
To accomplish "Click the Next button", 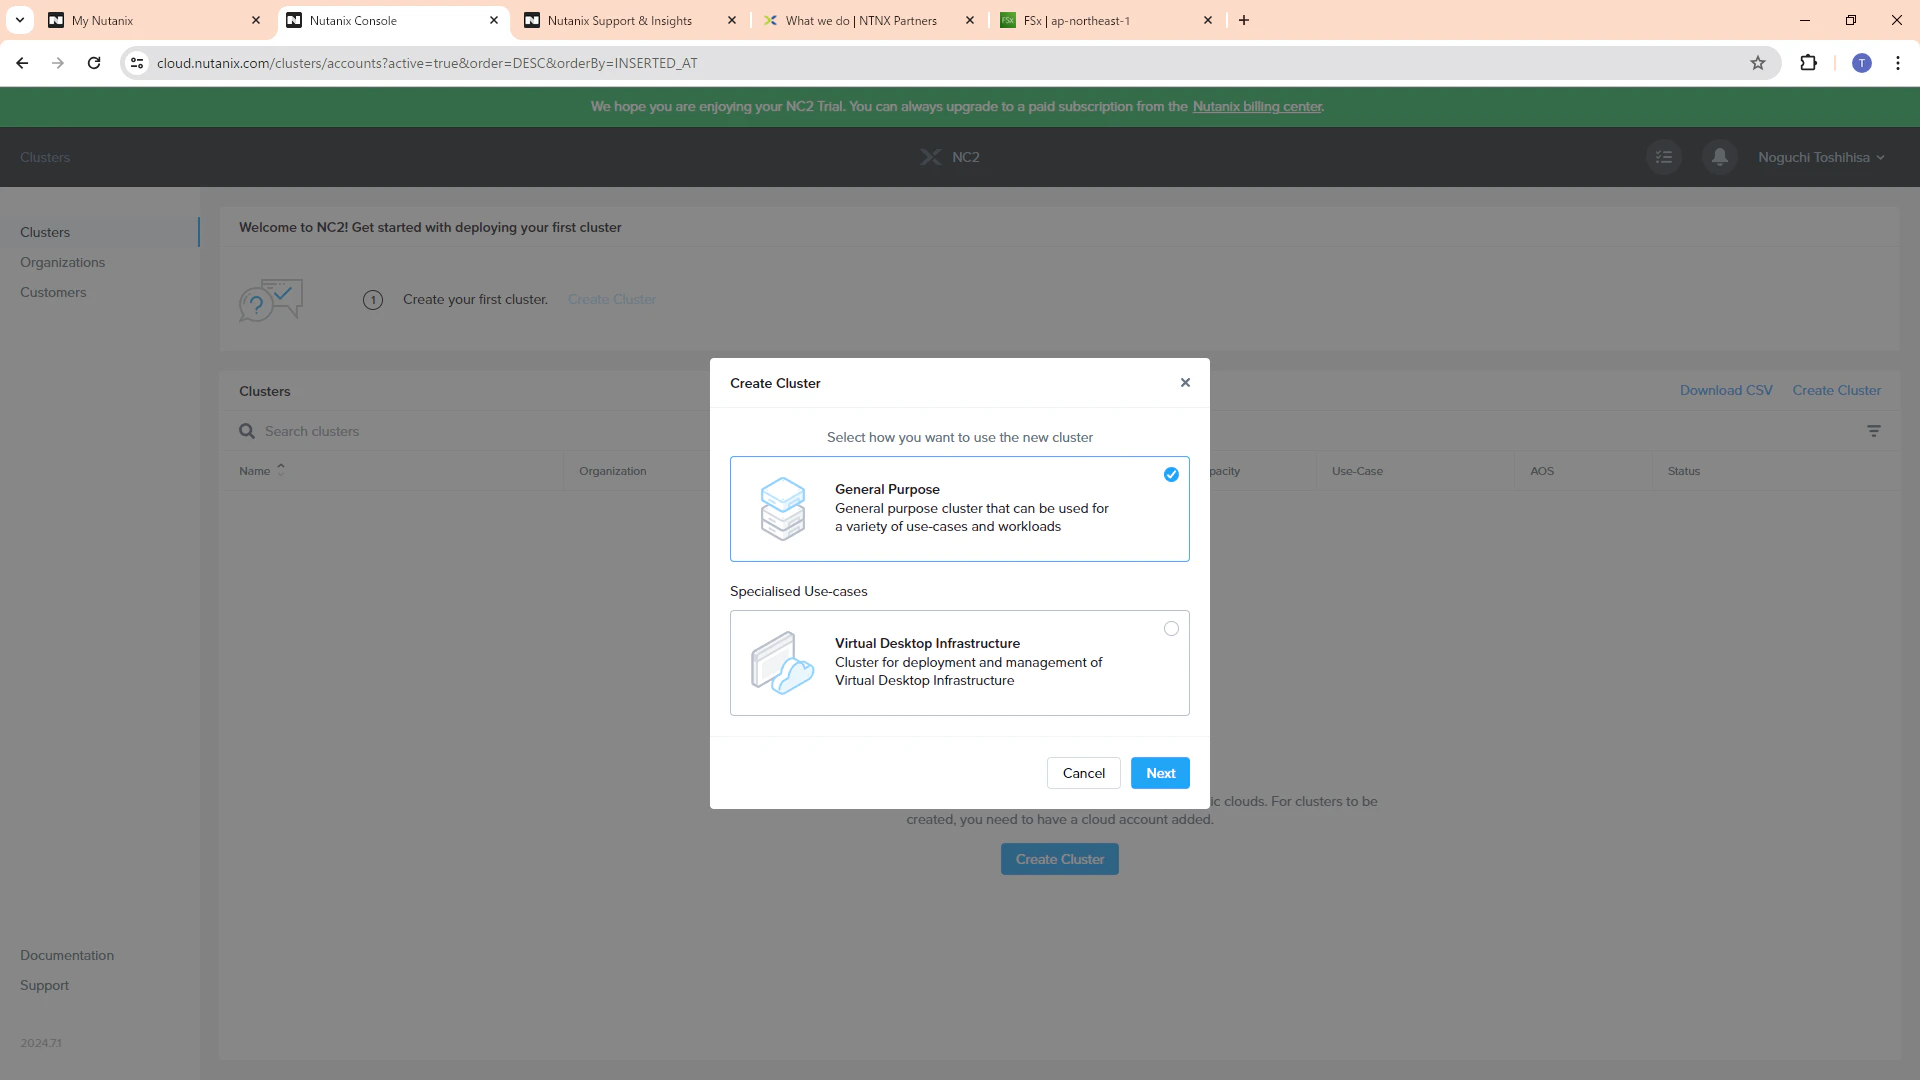I will (1160, 773).
